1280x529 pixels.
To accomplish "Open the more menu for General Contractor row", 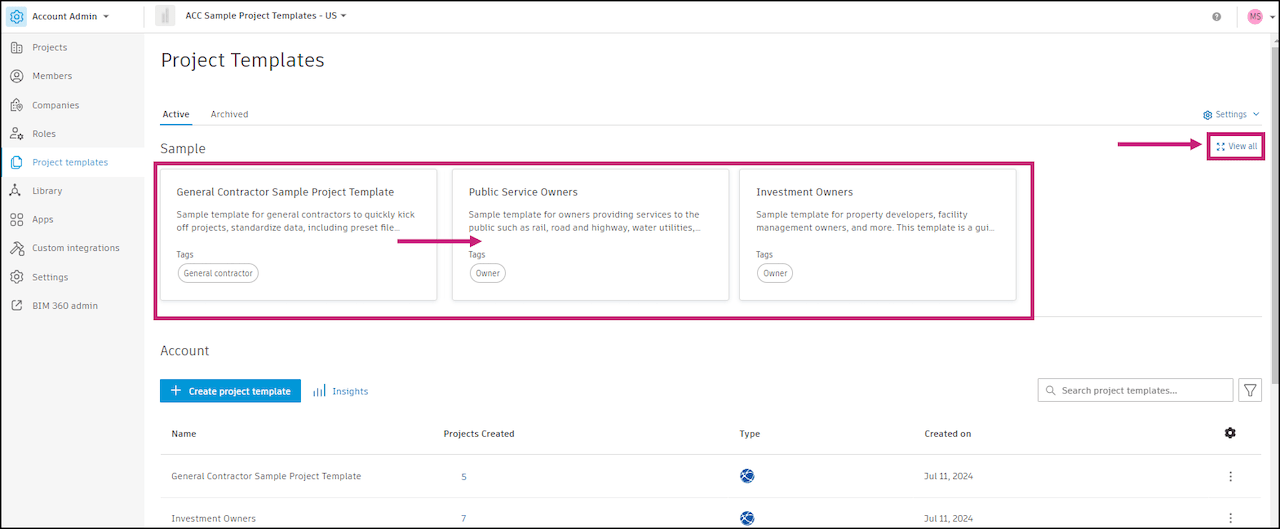I will (x=1230, y=477).
